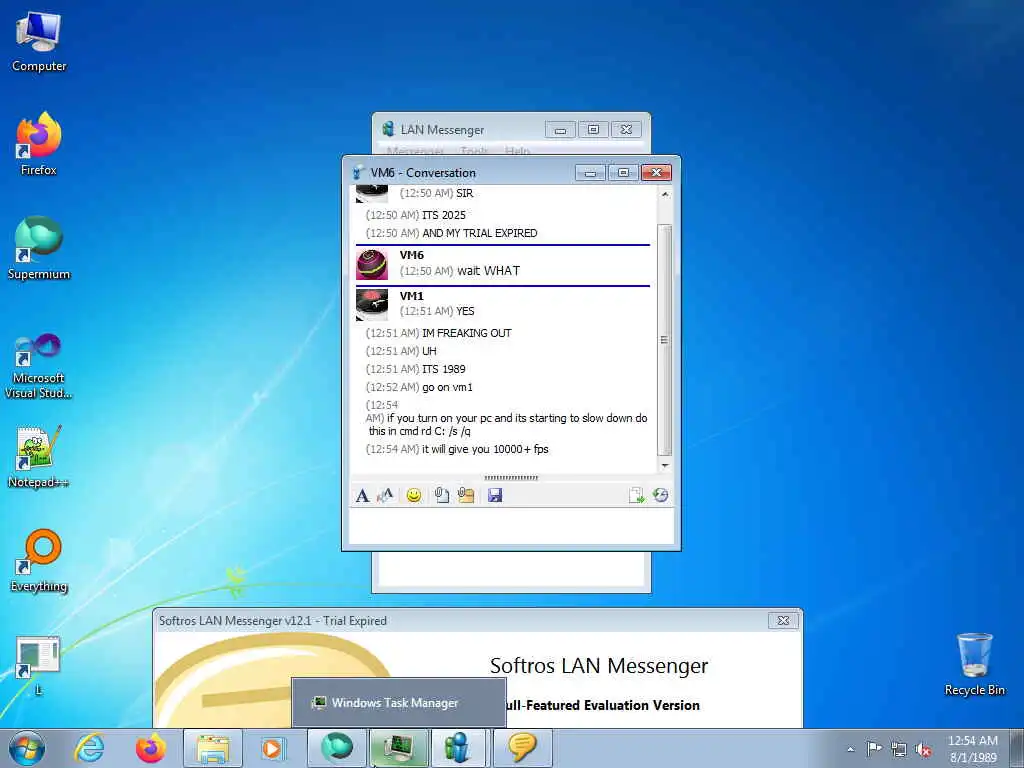Close the Trial Expired dialog
Image resolution: width=1024 pixels, height=768 pixels.
[x=783, y=620]
